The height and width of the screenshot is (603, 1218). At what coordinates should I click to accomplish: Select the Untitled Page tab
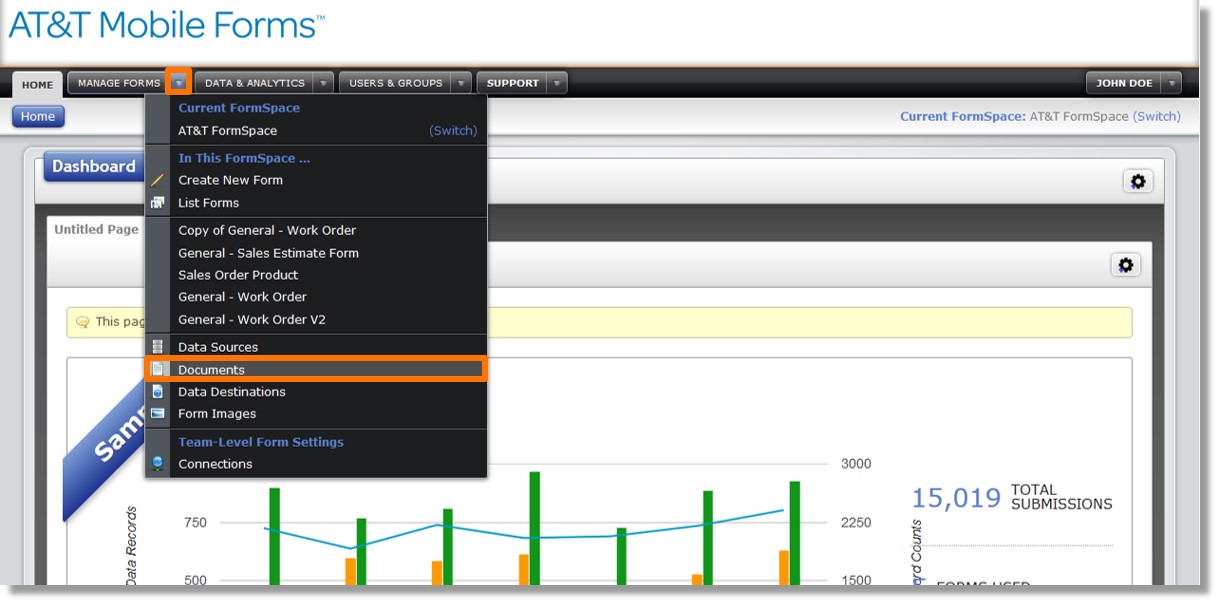[x=96, y=229]
